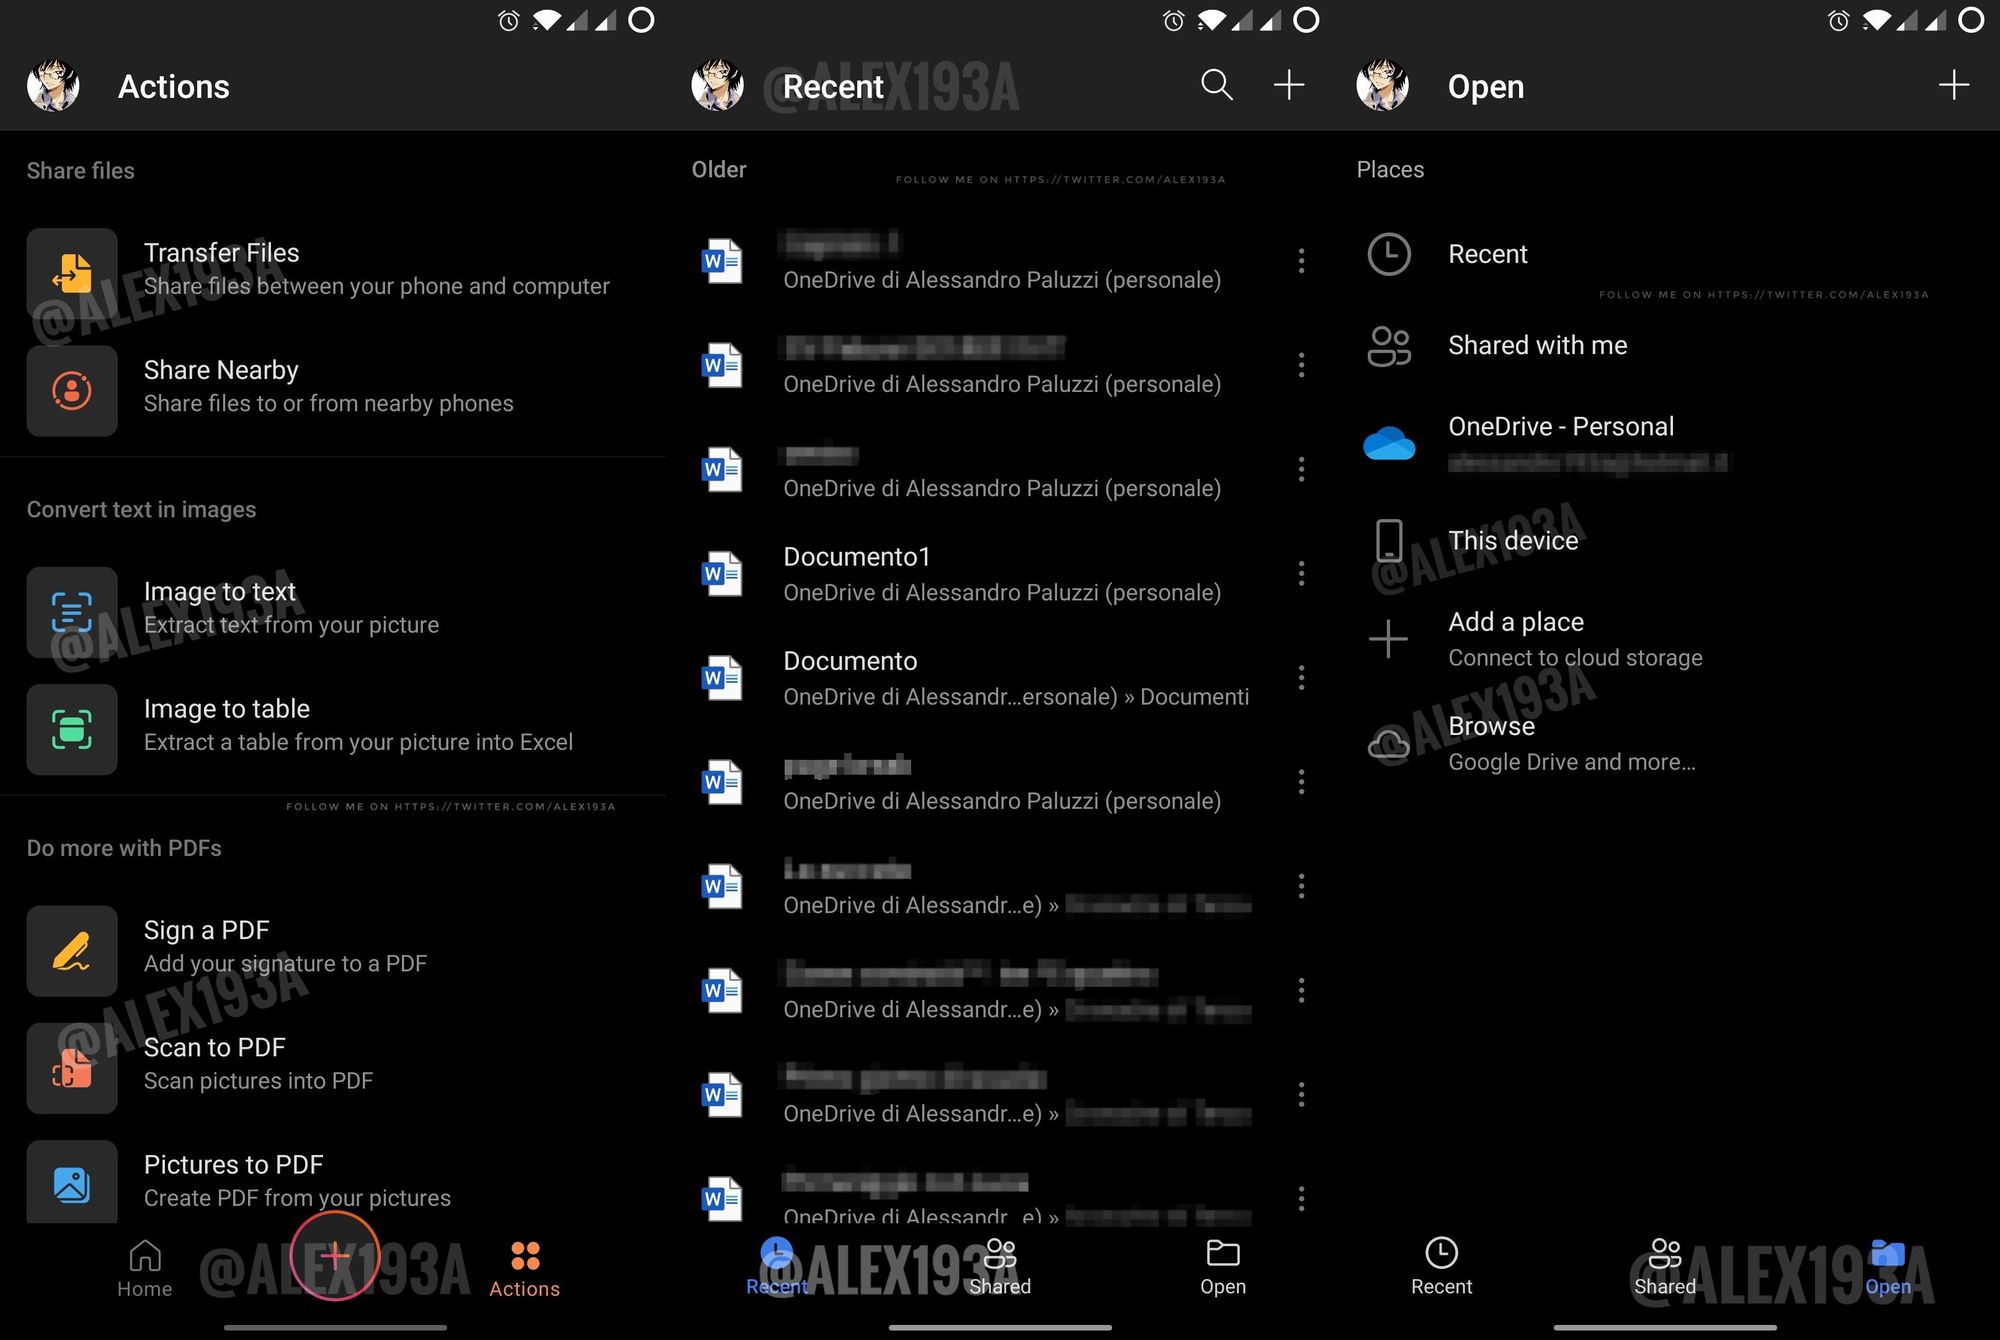Open the Sign a PDF icon
Screen dimensions: 2000x1340
[72, 951]
